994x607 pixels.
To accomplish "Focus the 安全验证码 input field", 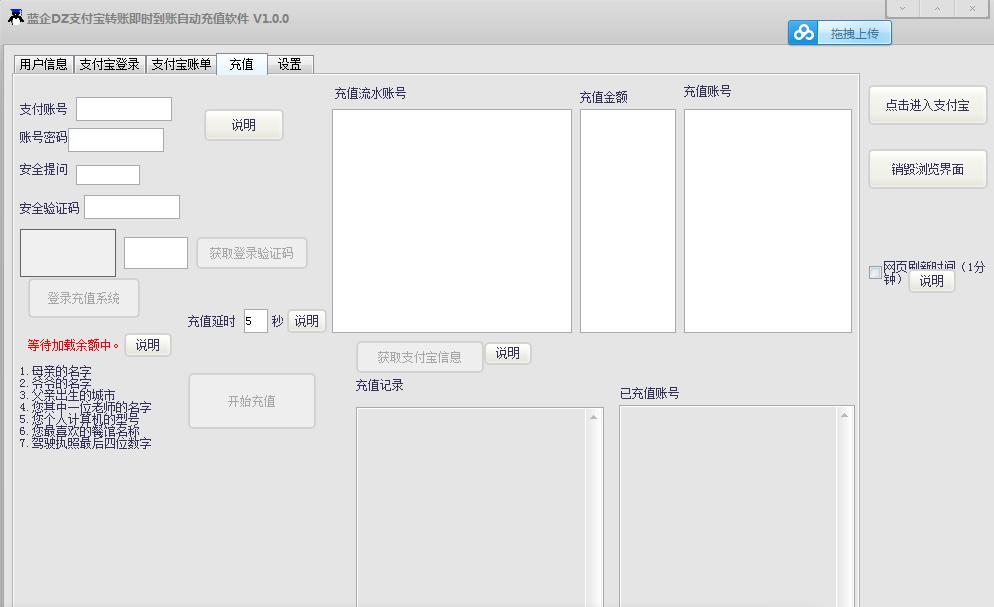I will 132,207.
